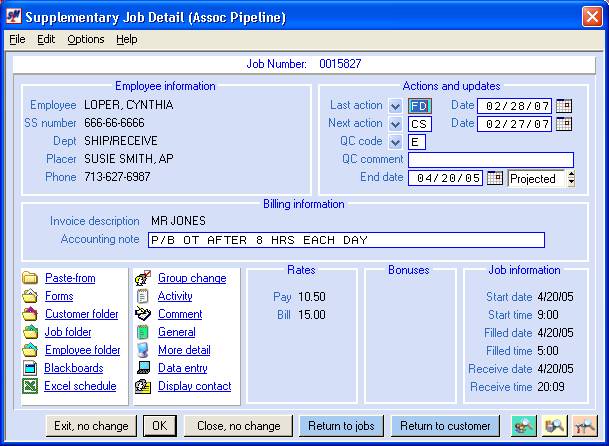The height and width of the screenshot is (446, 609).
Task: Click the Display contact icon
Action: (x=143, y=386)
